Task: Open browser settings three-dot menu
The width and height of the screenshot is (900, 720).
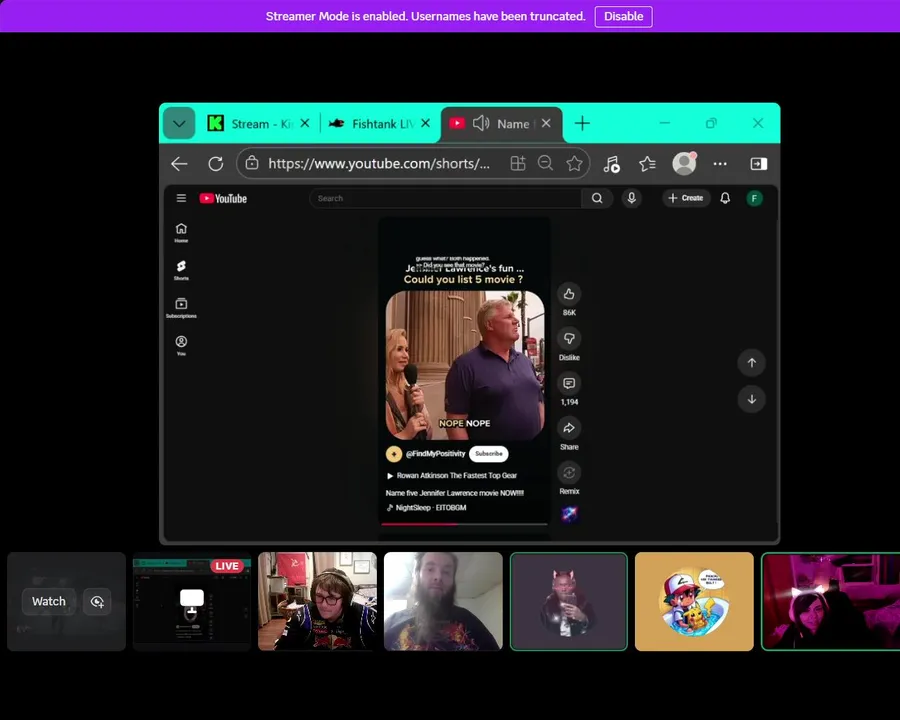Action: pyautogui.click(x=720, y=164)
